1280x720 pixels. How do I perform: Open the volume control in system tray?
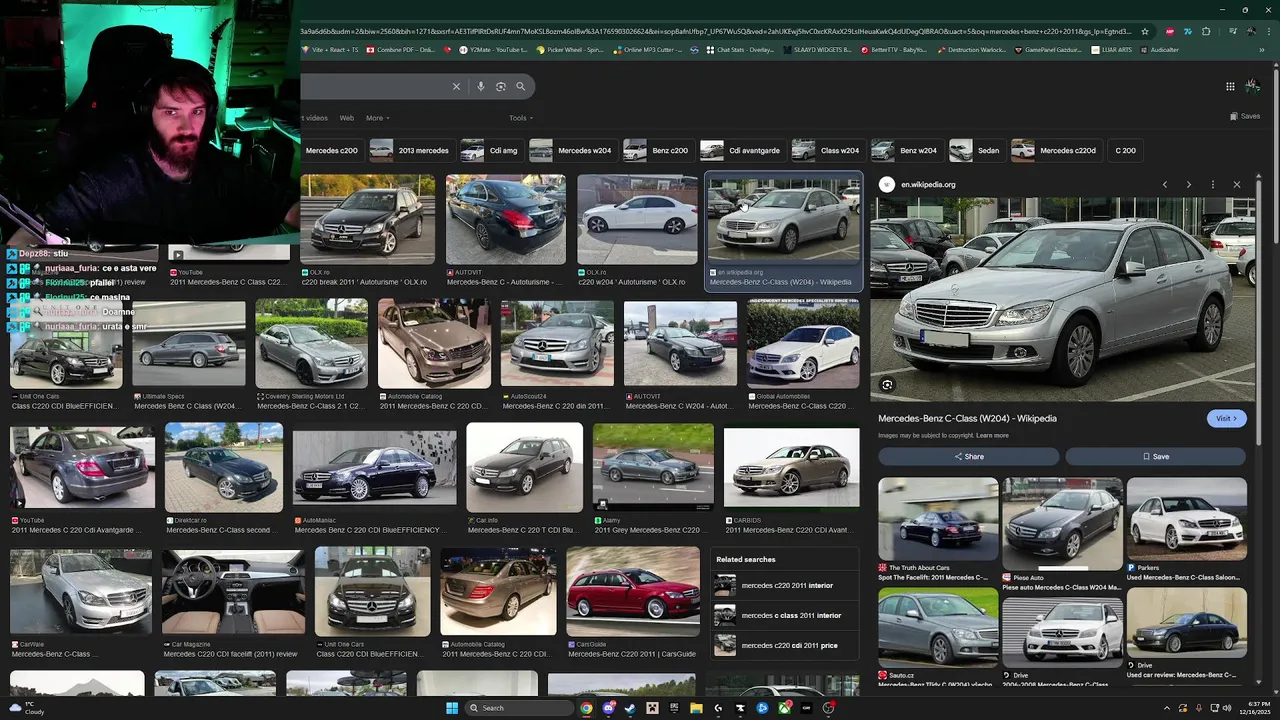pyautogui.click(x=1227, y=708)
